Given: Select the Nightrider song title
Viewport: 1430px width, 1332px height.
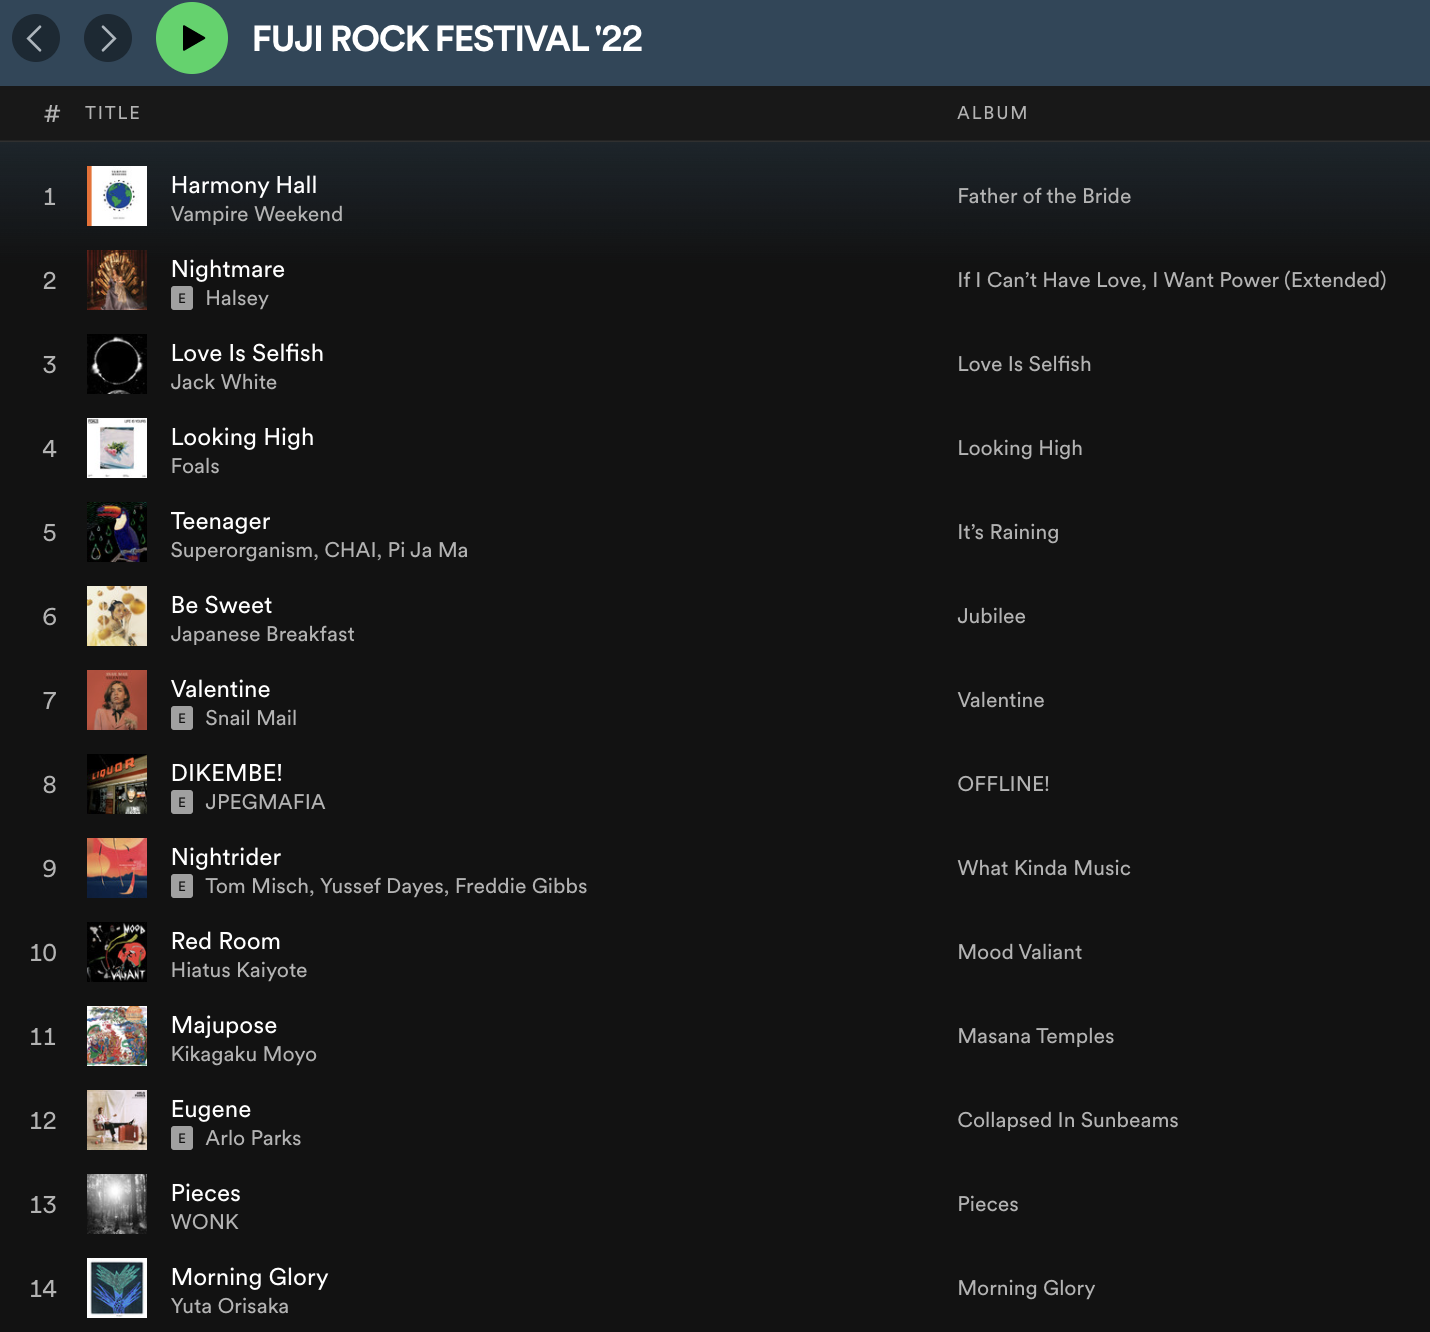Looking at the screenshot, I should pyautogui.click(x=226, y=857).
